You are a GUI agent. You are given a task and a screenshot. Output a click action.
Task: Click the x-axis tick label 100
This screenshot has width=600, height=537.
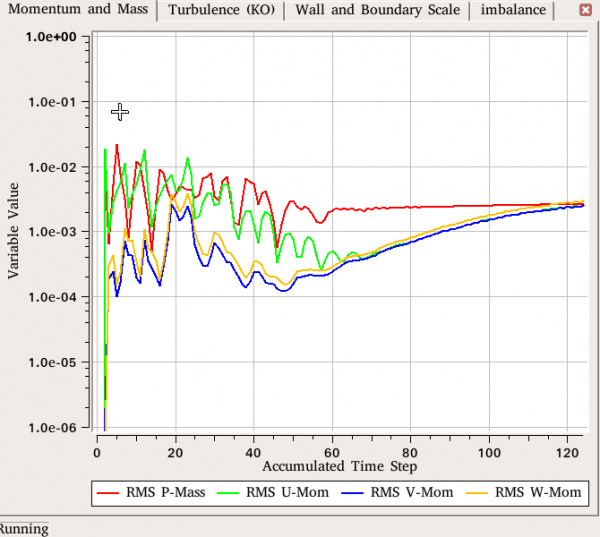point(489,453)
